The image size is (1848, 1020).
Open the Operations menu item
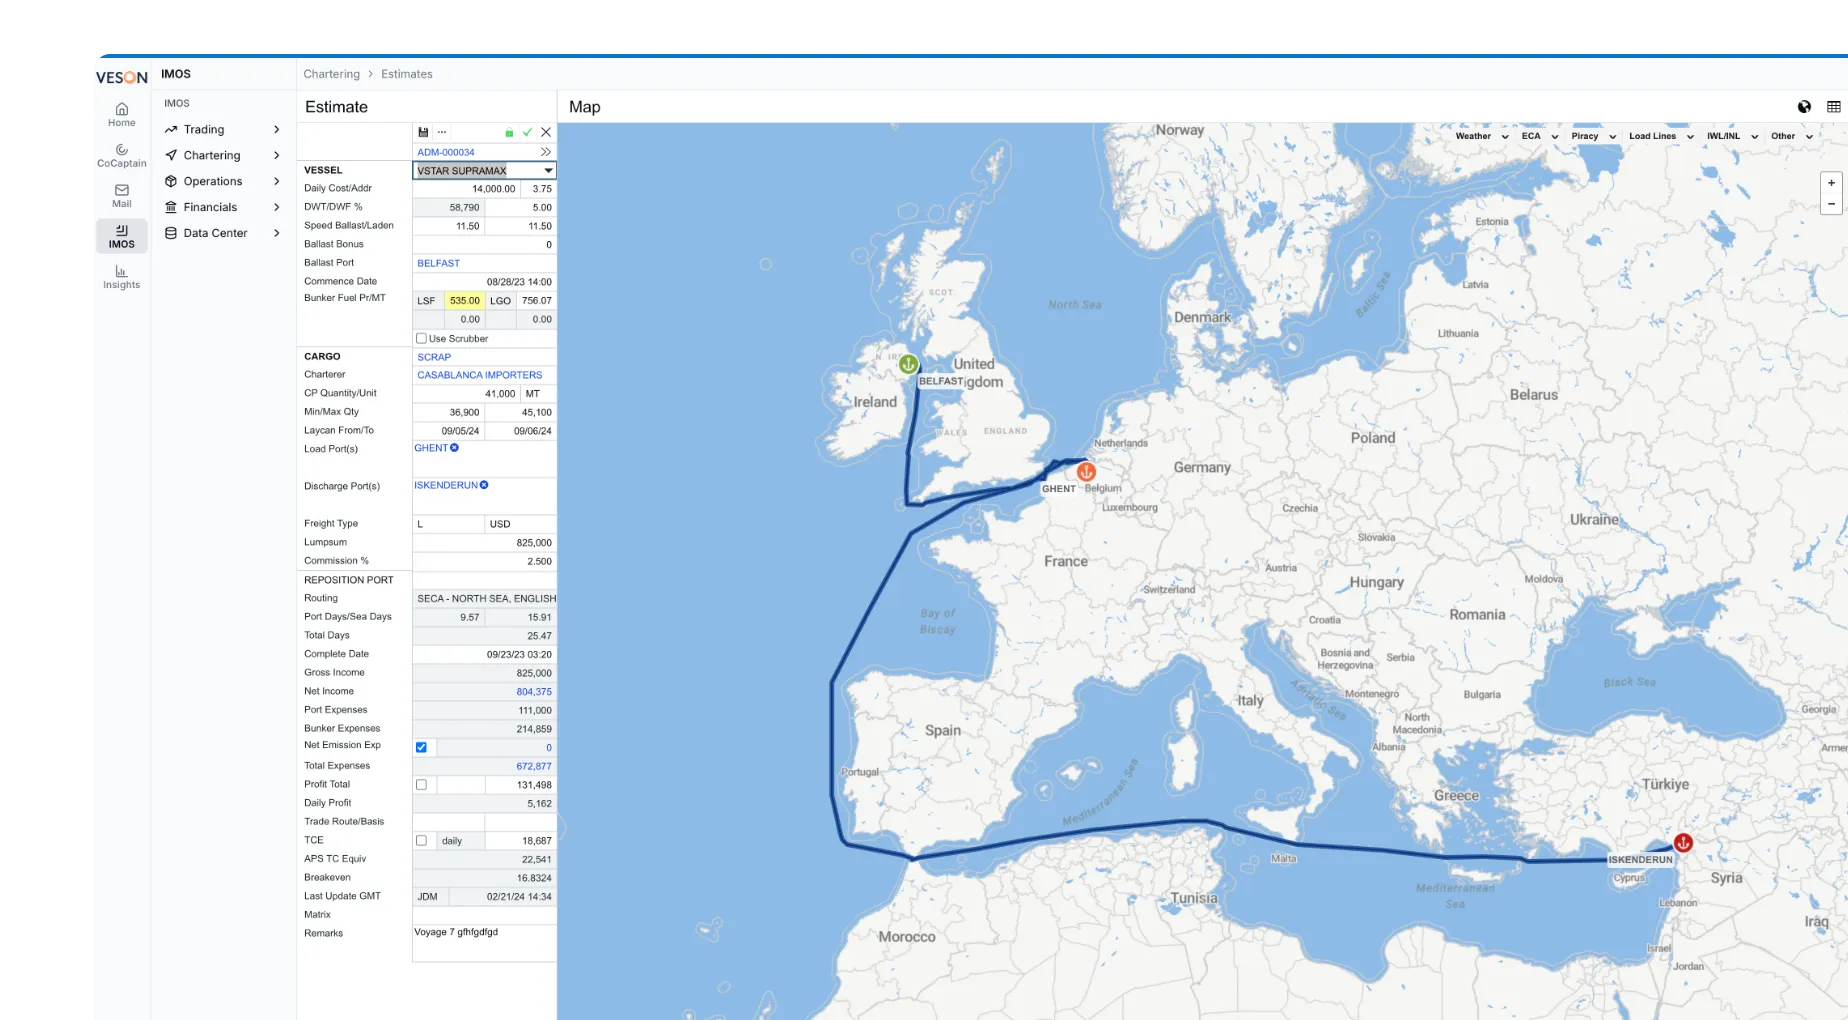click(x=212, y=182)
